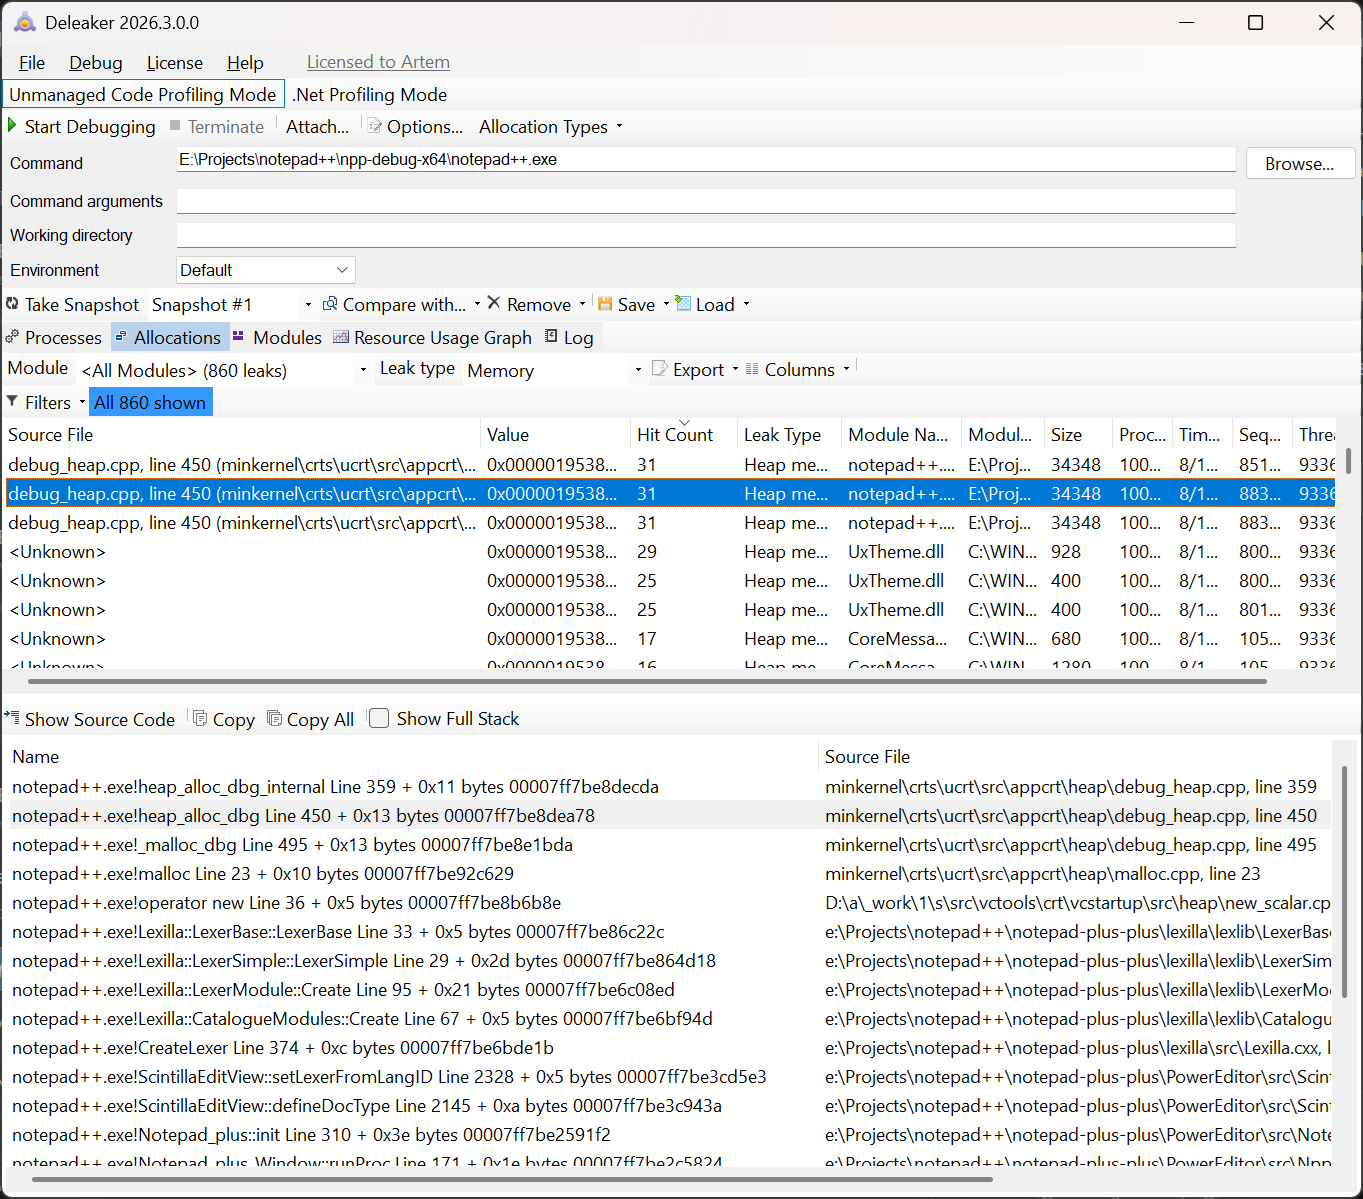Select setLexerFromLangID Line 2328 stack frame
Screen dimensions: 1363x1199
pyautogui.click(x=670, y=1077)
